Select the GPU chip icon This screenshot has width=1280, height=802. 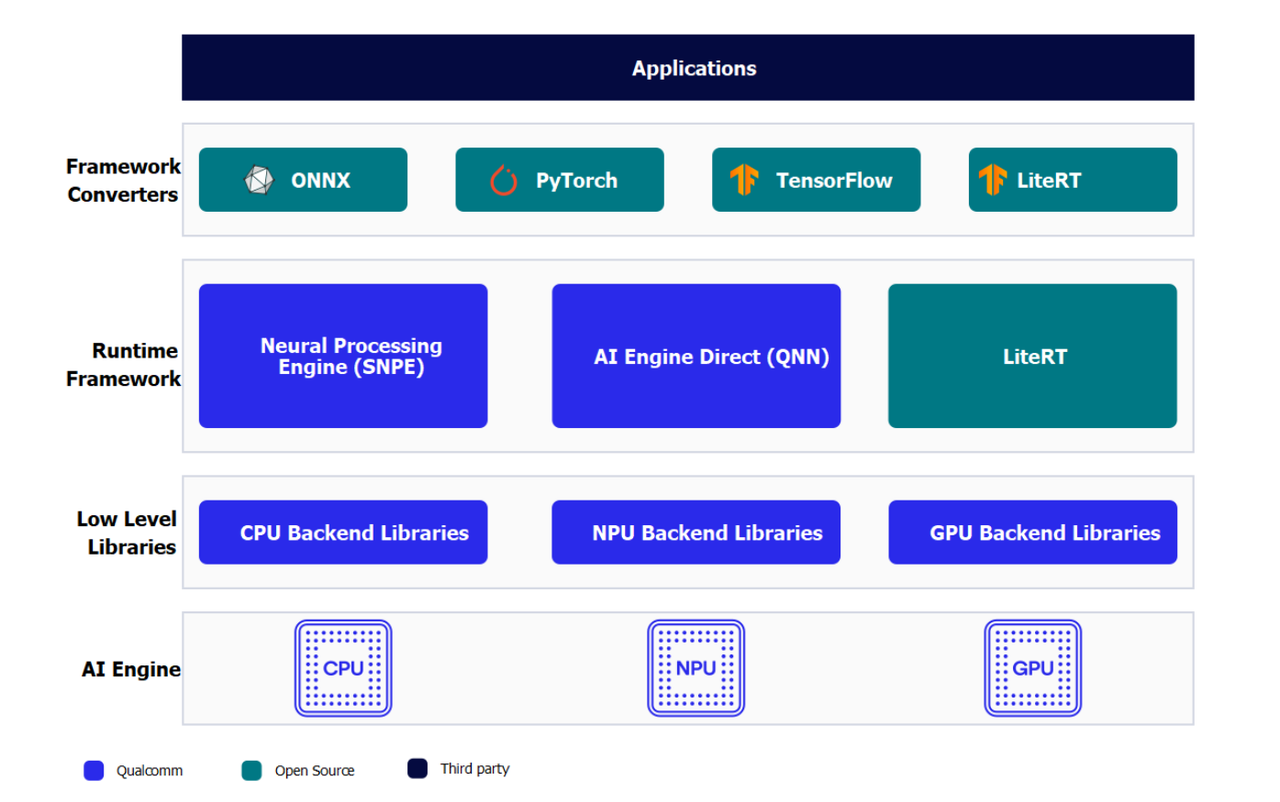pos(1033,668)
